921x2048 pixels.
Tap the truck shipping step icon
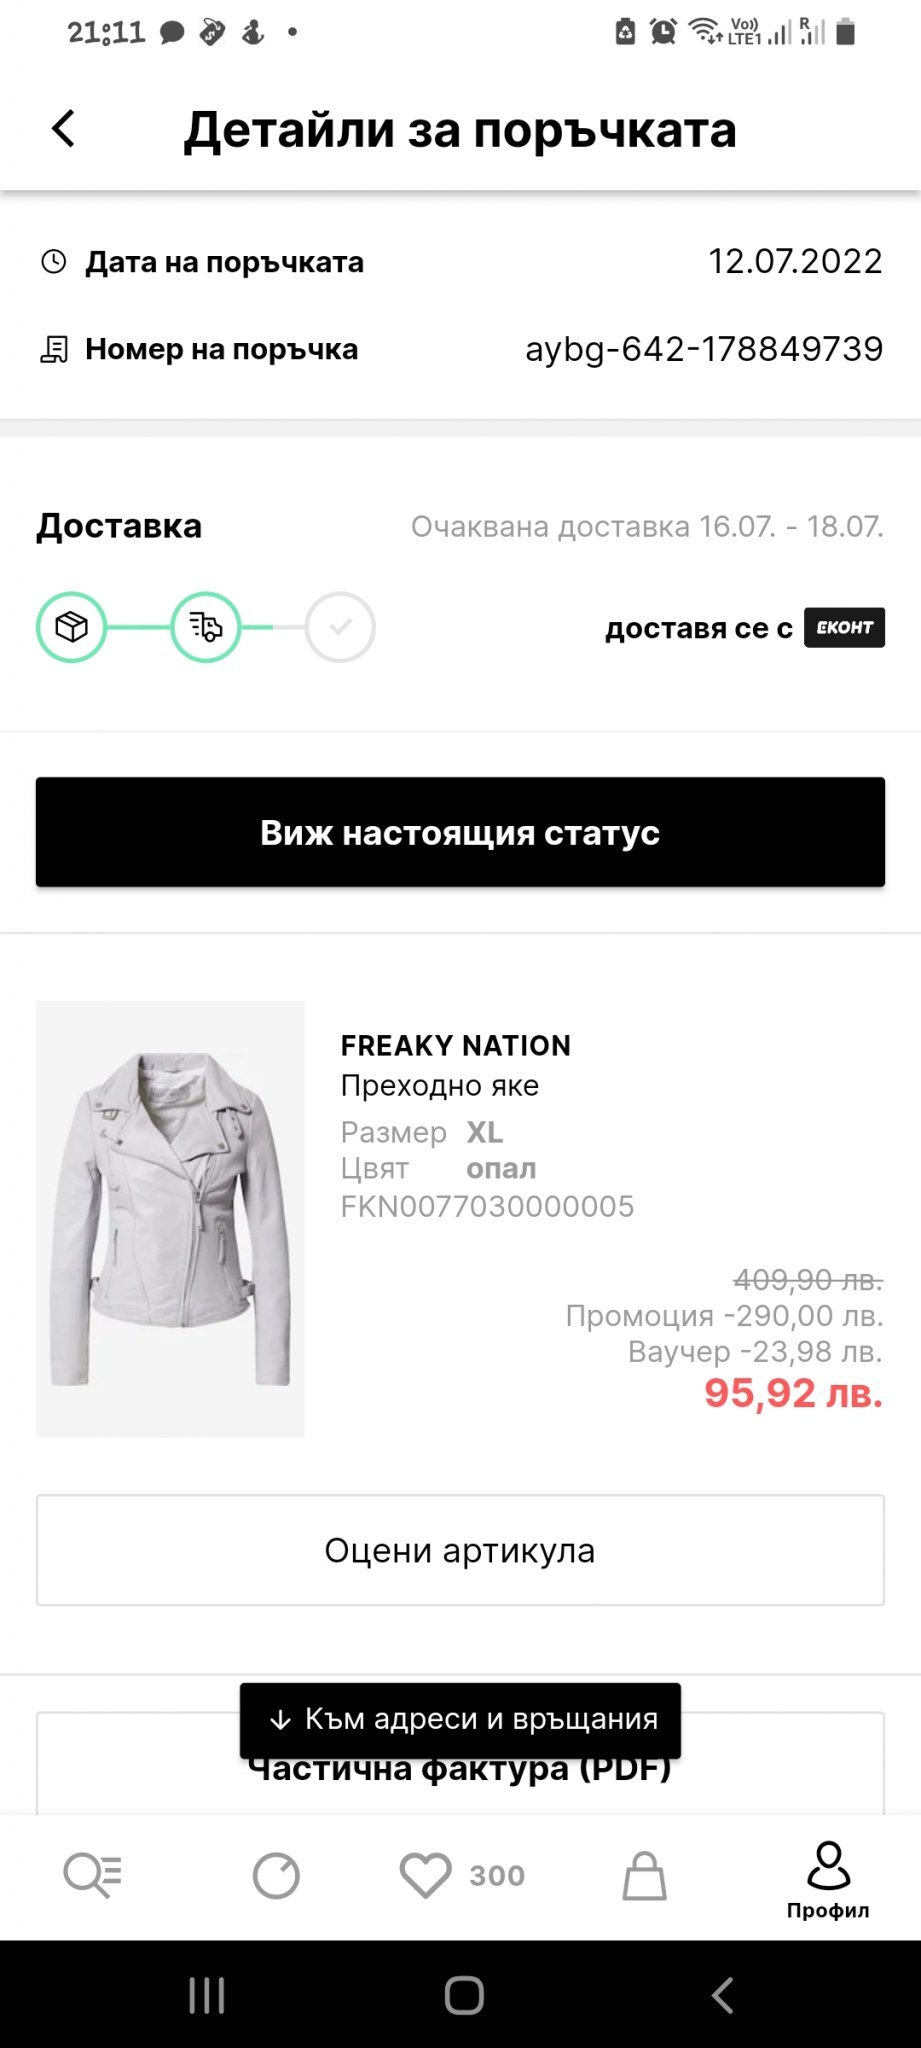[x=205, y=627]
